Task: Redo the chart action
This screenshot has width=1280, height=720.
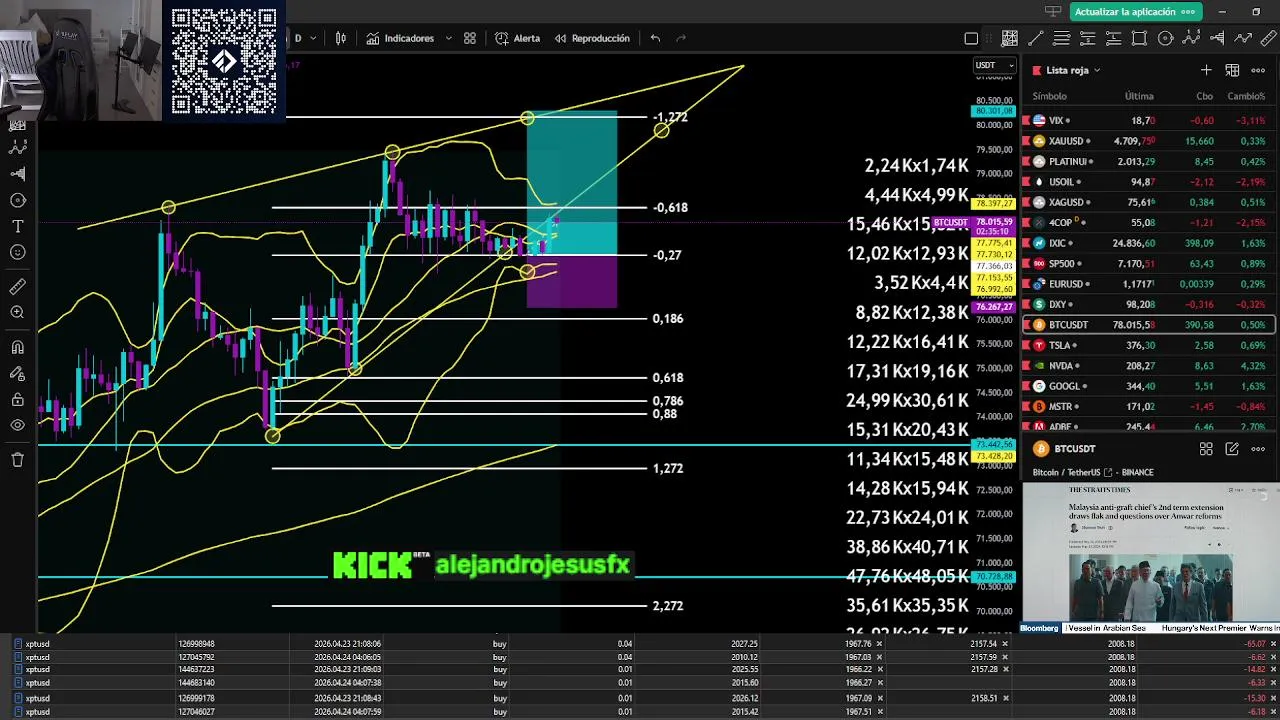Action: click(x=682, y=38)
